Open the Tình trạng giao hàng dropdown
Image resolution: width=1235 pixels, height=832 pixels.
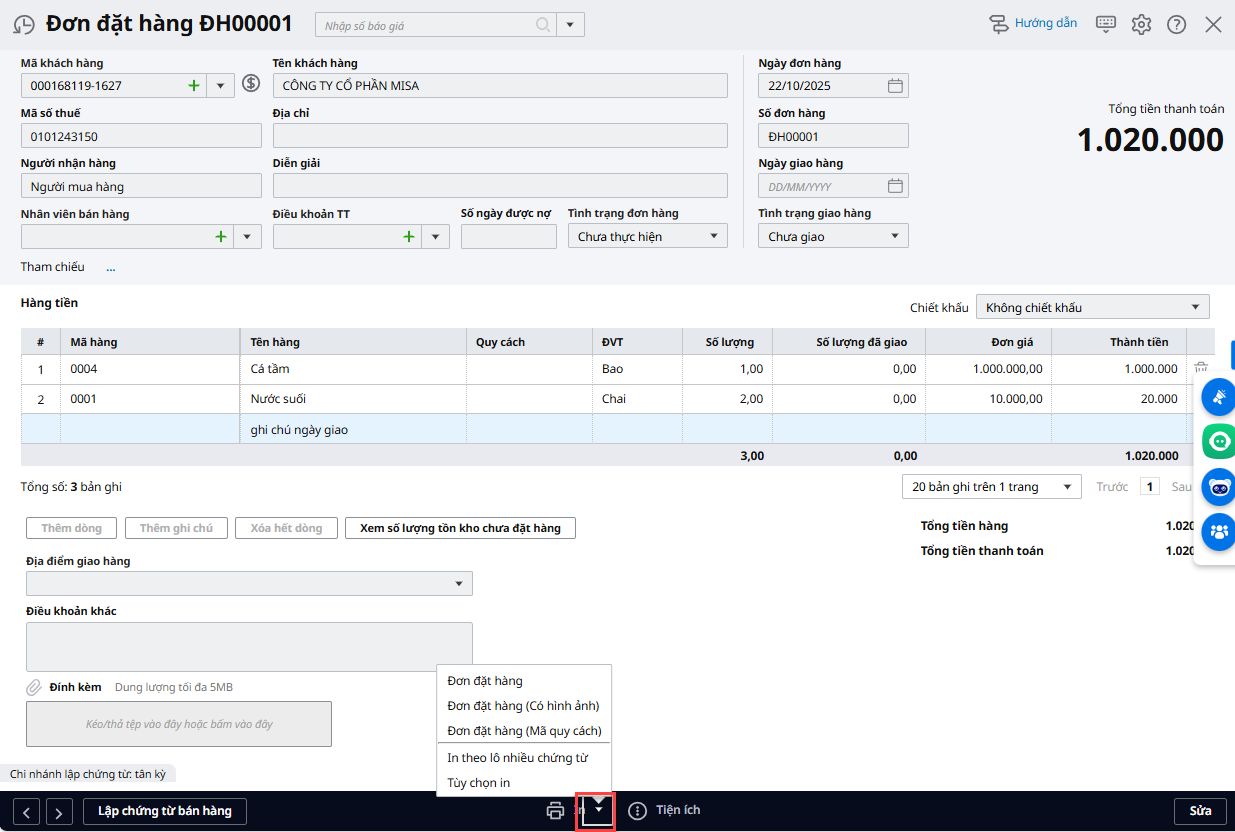pyautogui.click(x=894, y=237)
